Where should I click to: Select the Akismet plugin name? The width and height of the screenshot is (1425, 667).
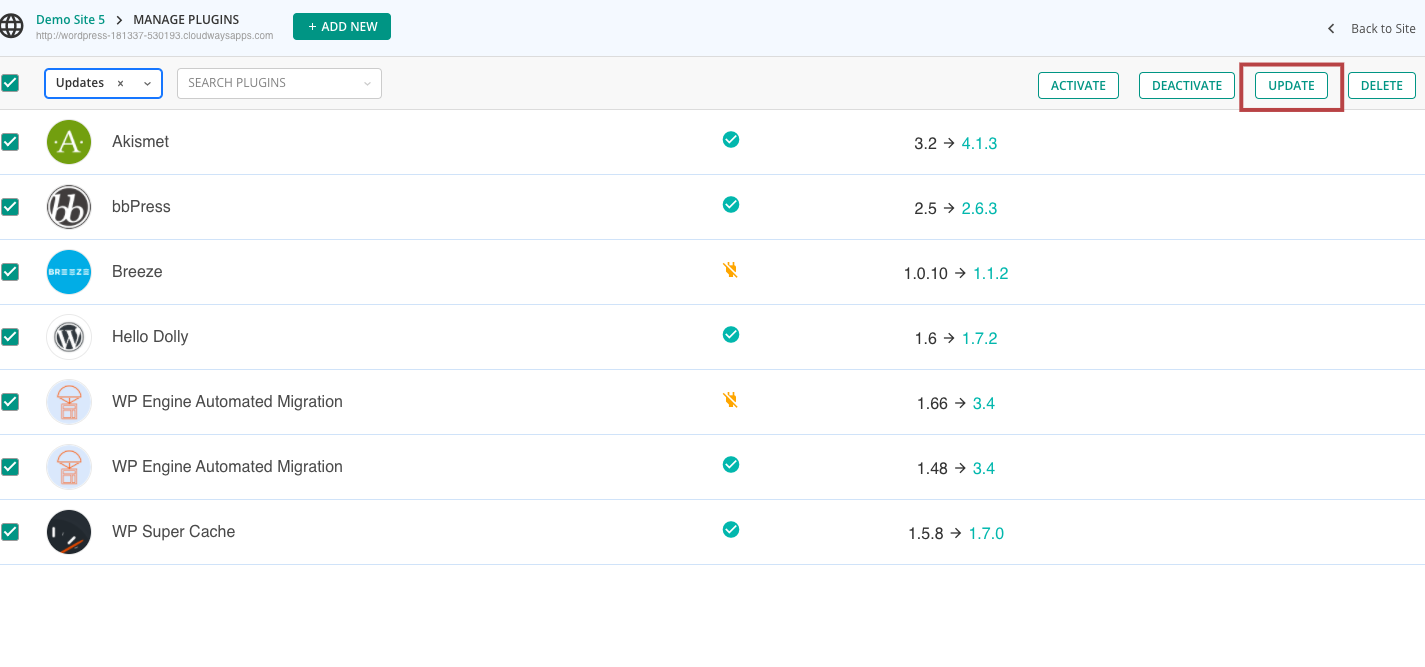140,142
